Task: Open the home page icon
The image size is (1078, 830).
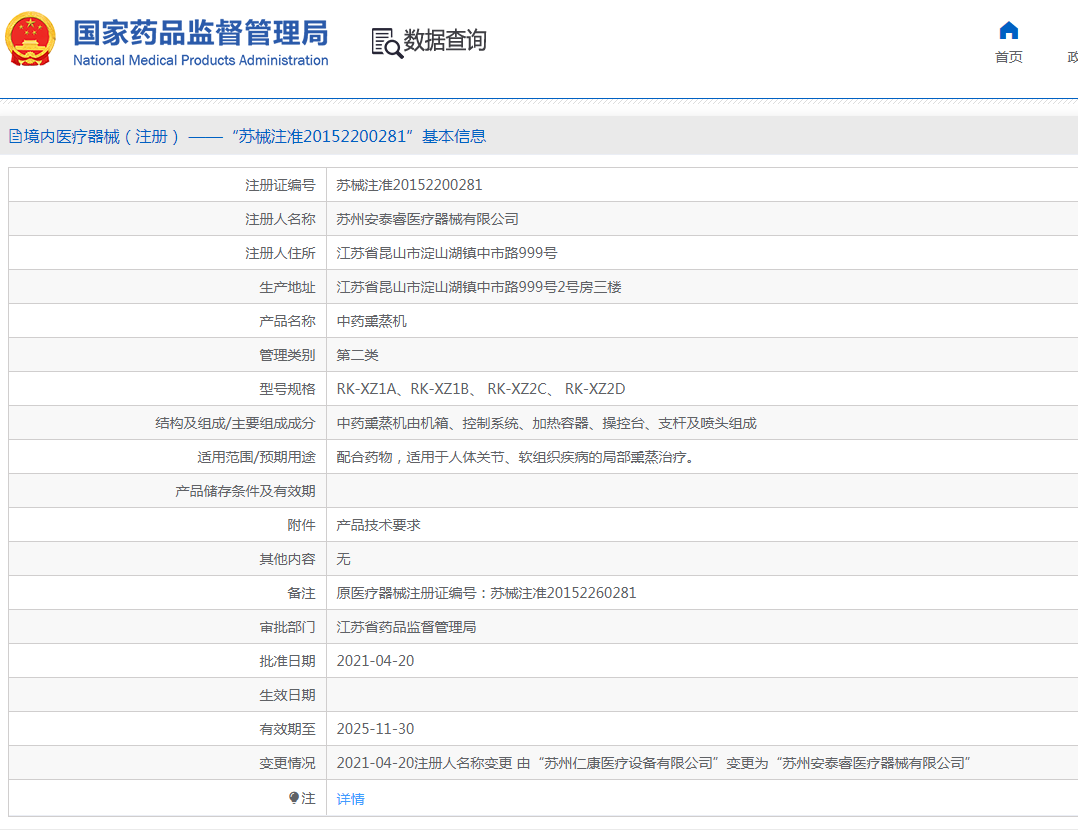Action: pos(1009,30)
